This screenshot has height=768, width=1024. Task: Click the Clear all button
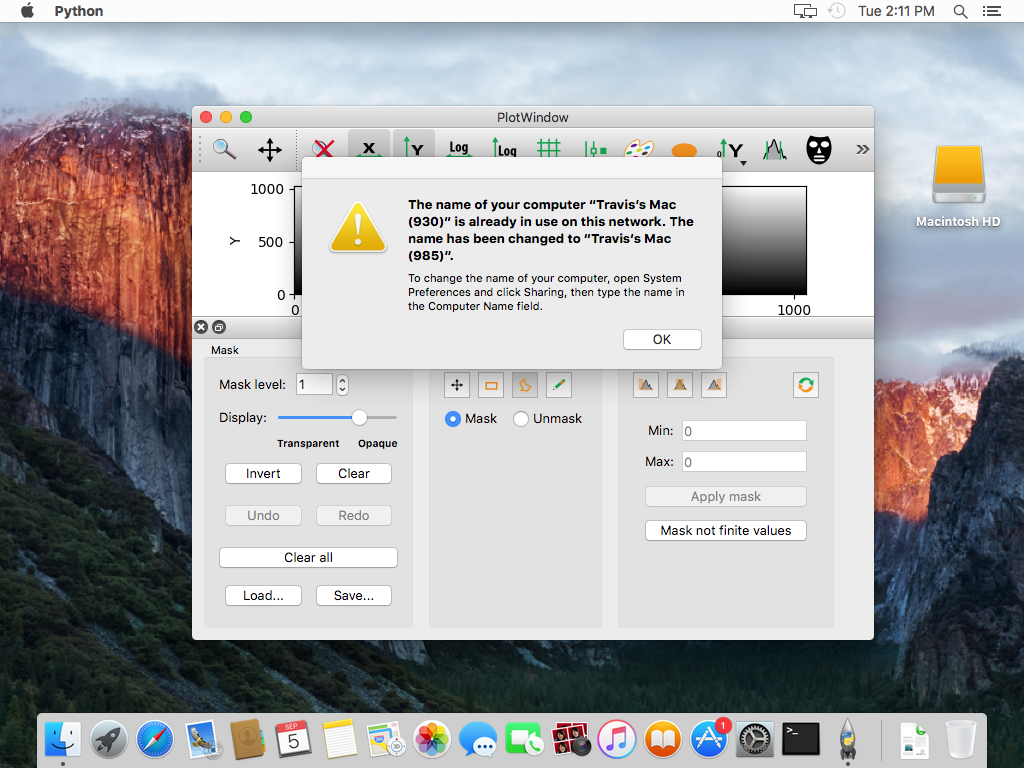308,558
